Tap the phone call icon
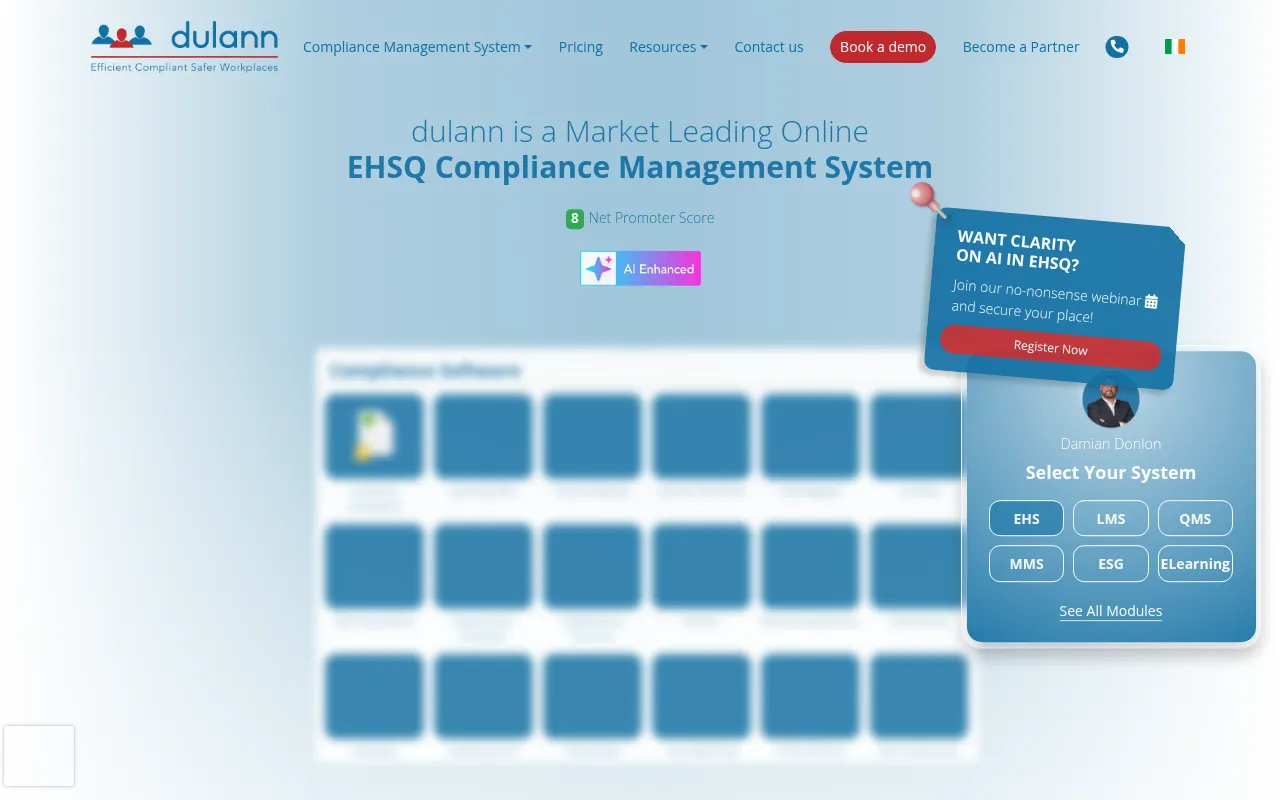Image resolution: width=1280 pixels, height=800 pixels. [x=1117, y=47]
